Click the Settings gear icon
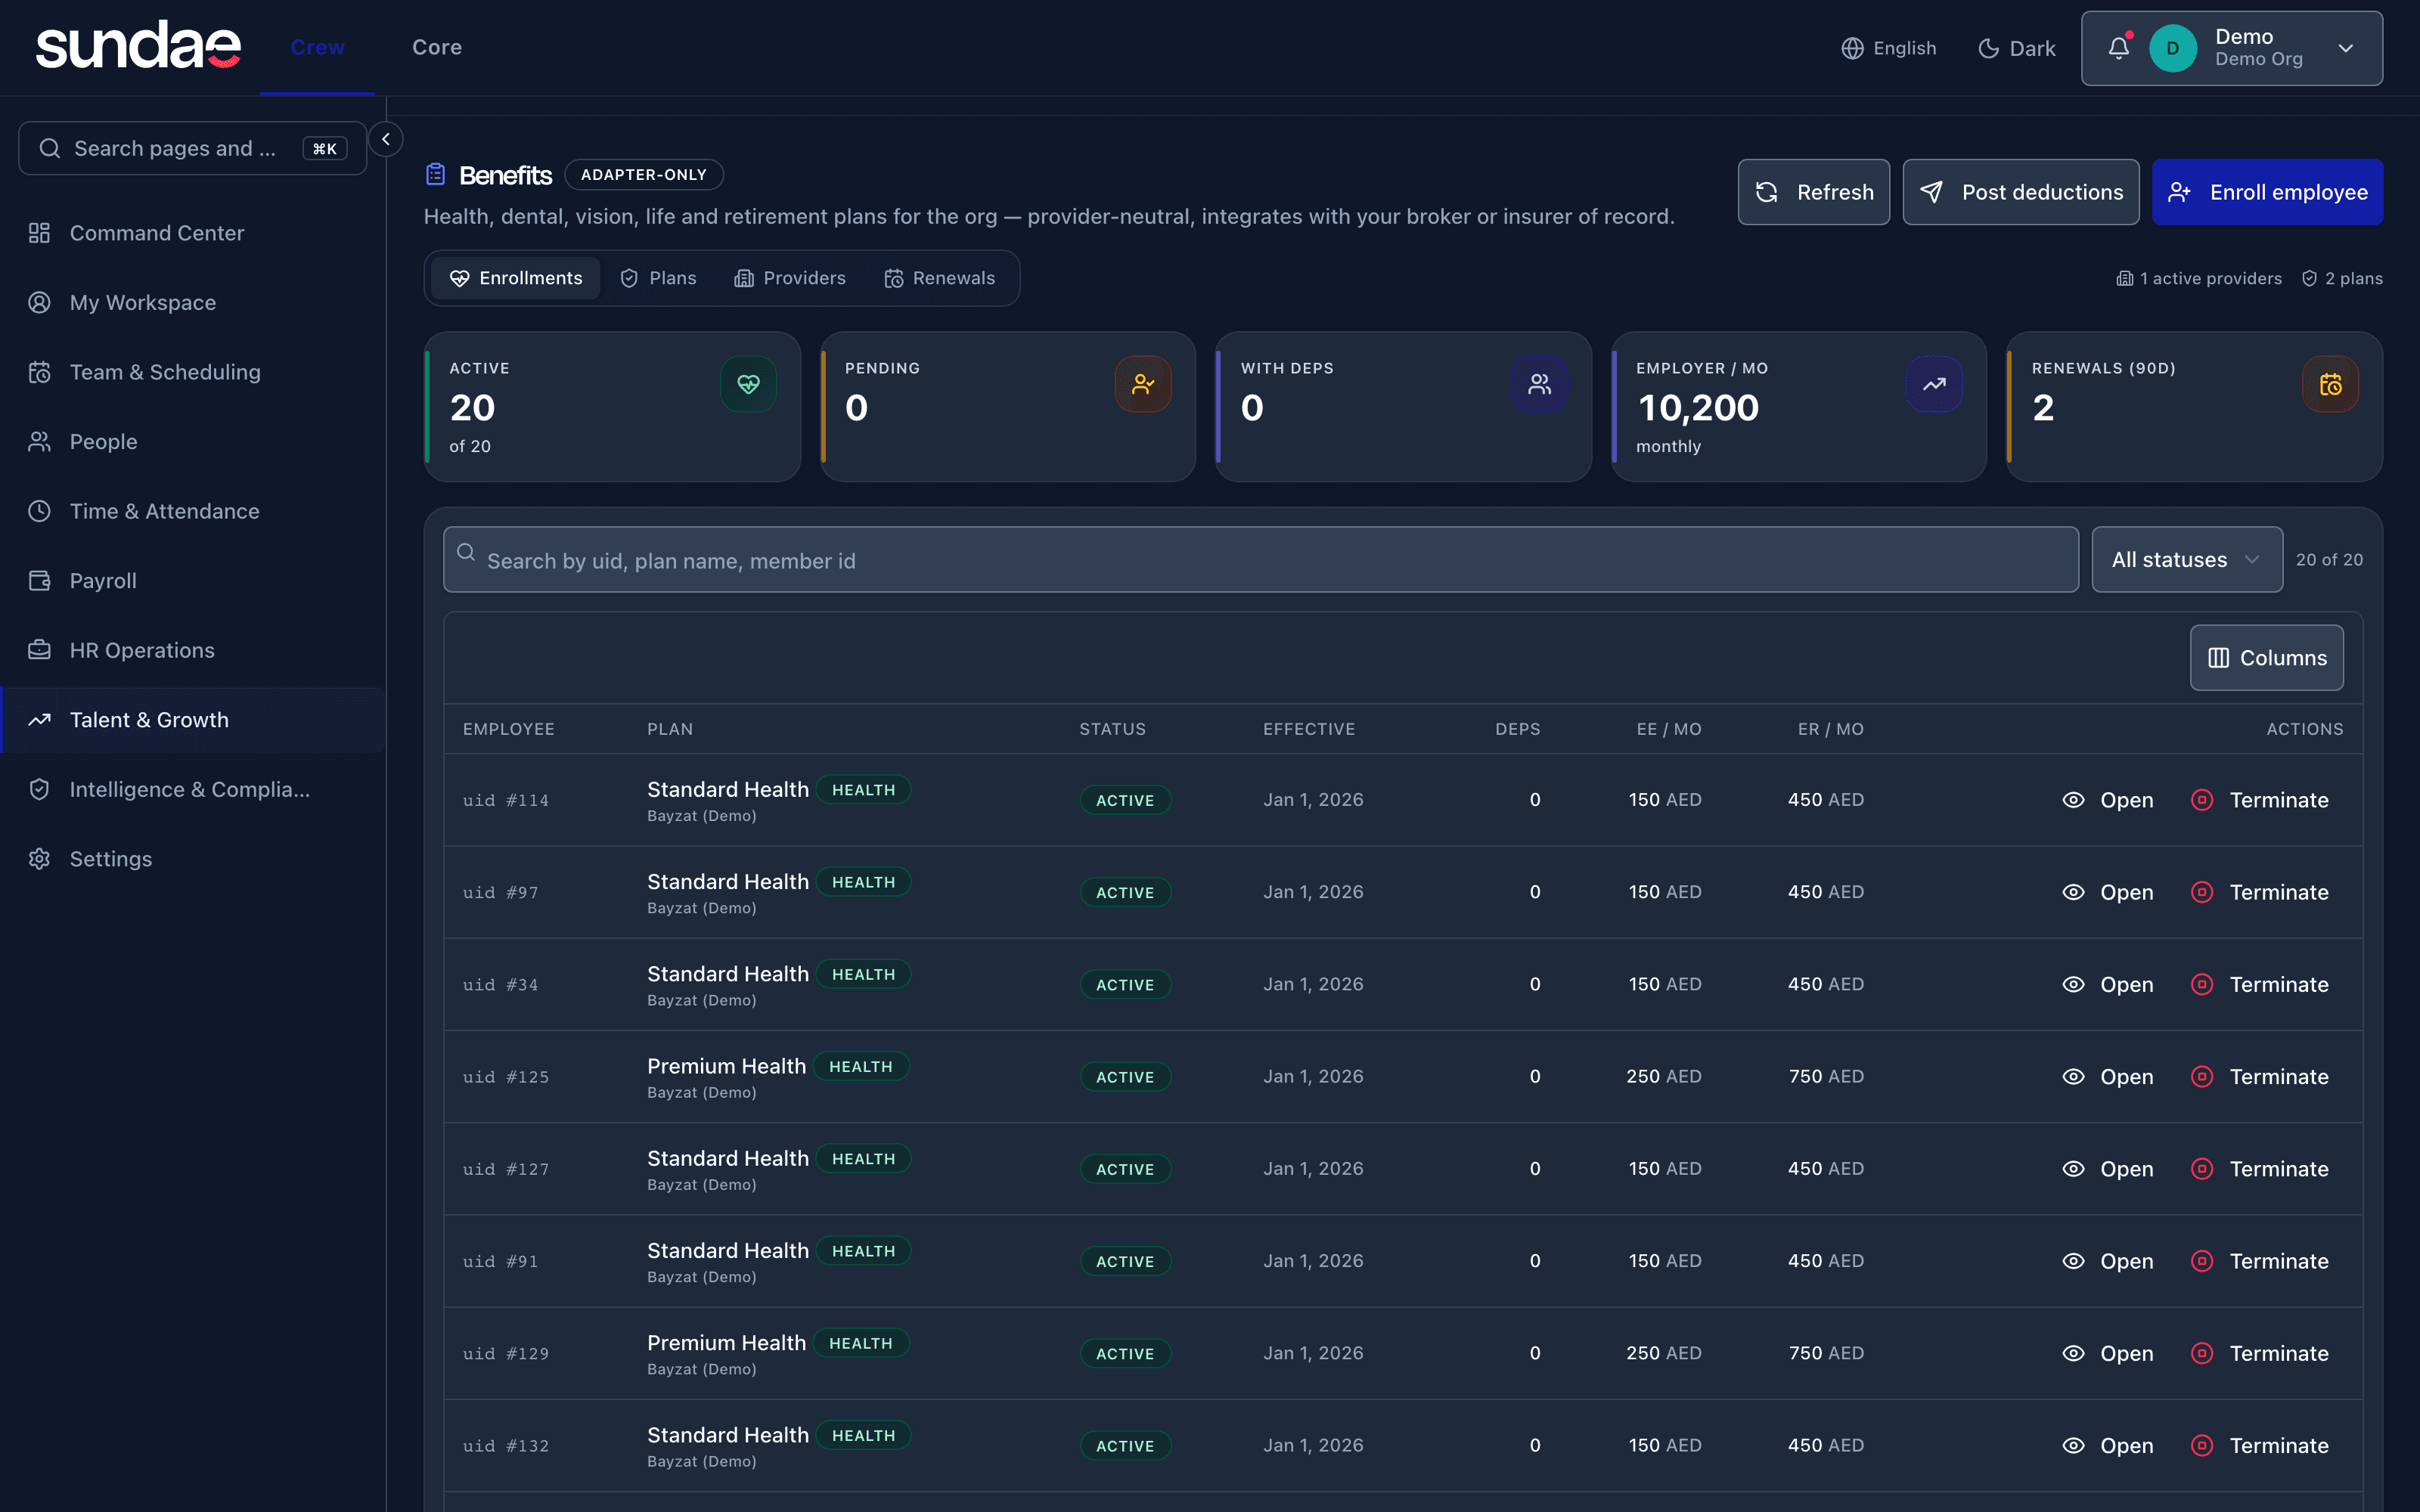2420x1512 pixels. click(x=39, y=859)
